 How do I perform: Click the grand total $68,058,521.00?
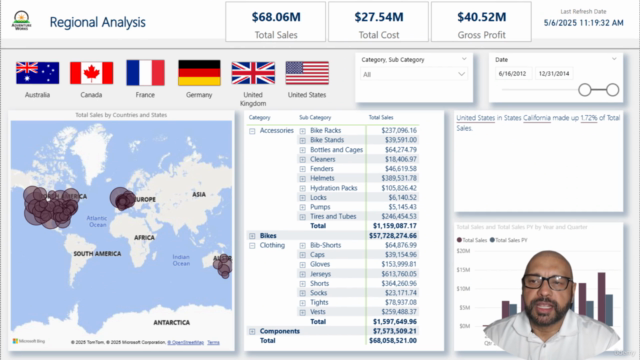393,340
